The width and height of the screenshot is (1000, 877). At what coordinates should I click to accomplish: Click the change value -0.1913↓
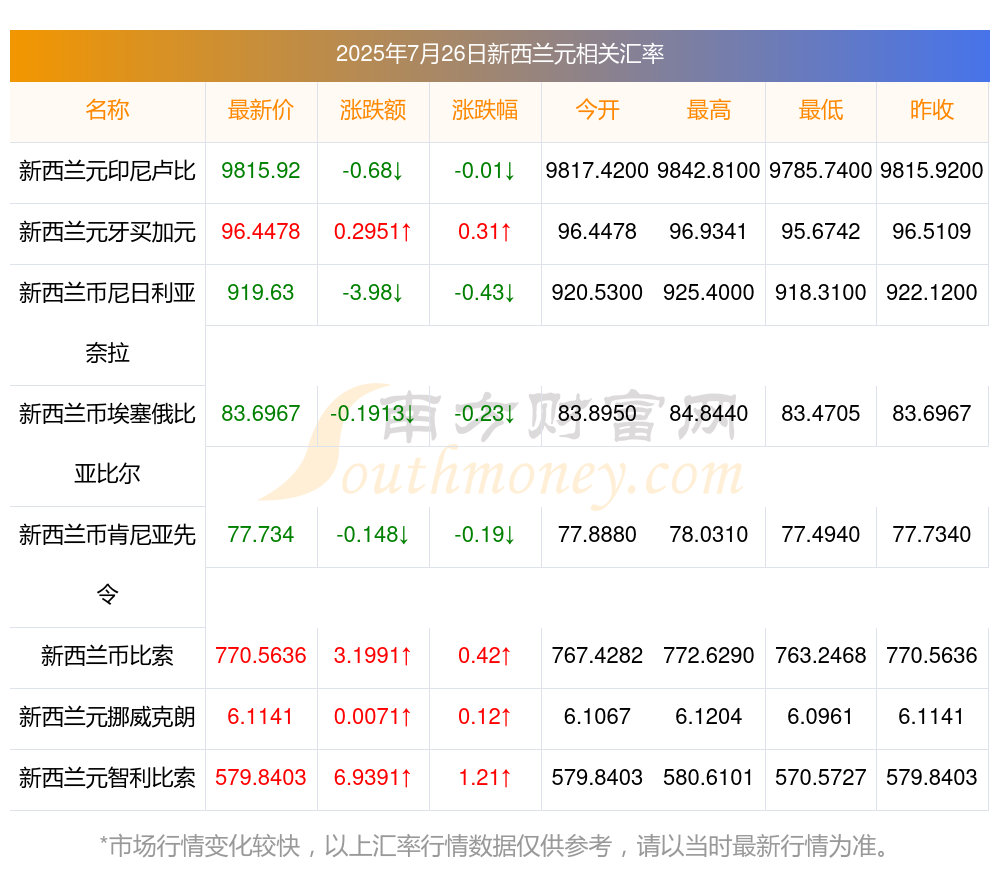[x=373, y=413]
